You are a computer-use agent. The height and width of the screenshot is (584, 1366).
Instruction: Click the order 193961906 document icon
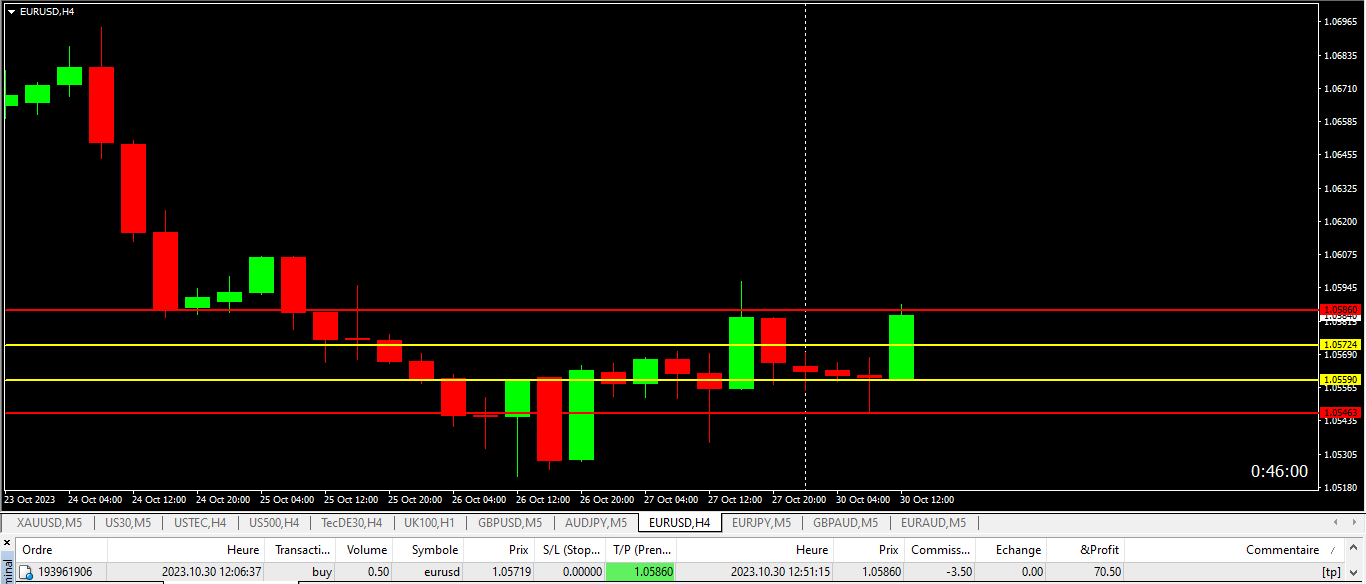point(27,572)
